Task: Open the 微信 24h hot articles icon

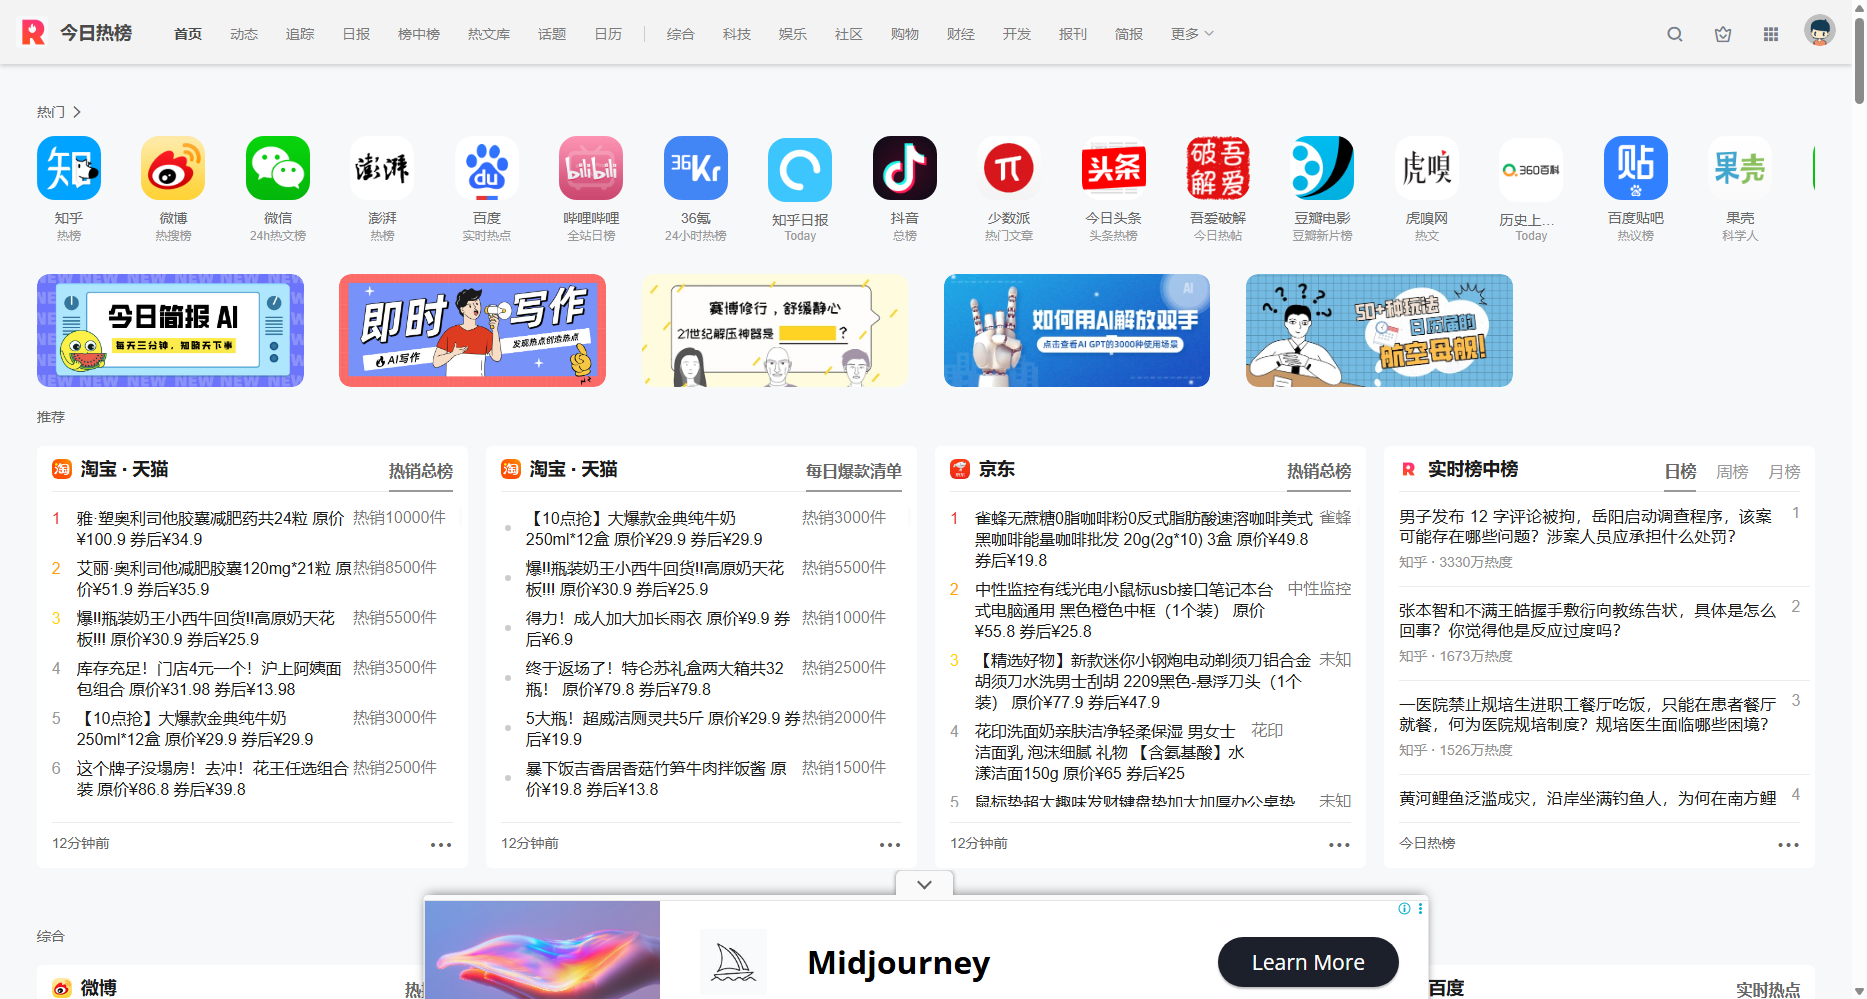Action: pyautogui.click(x=278, y=168)
